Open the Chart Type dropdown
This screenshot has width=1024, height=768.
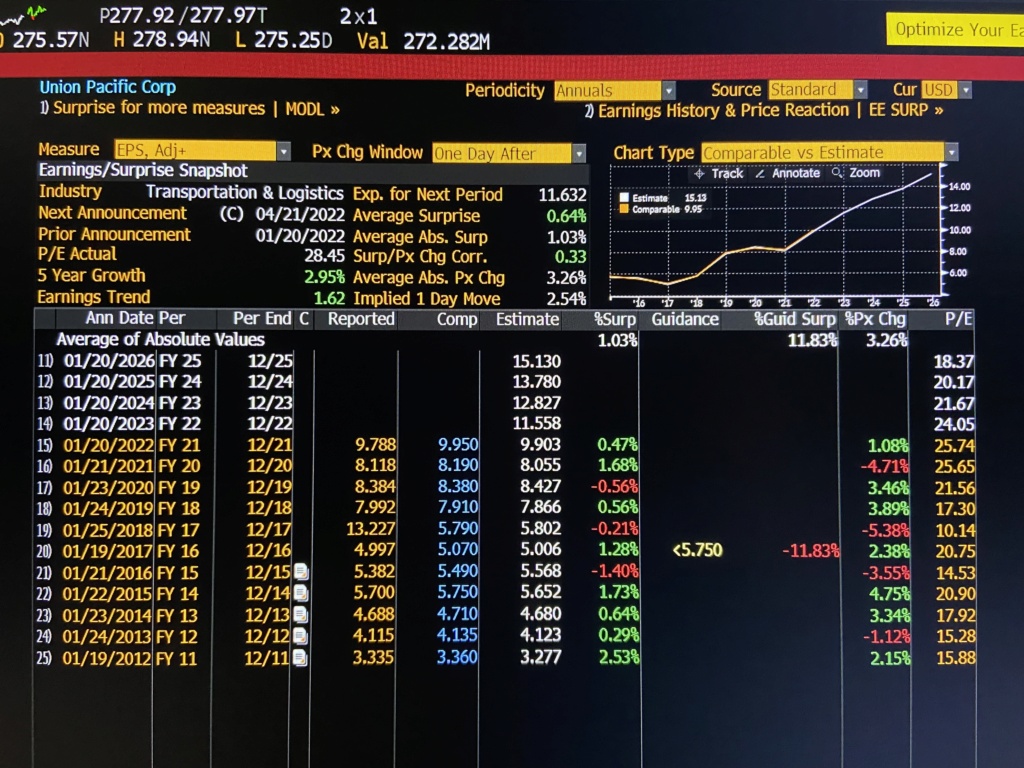830,153
